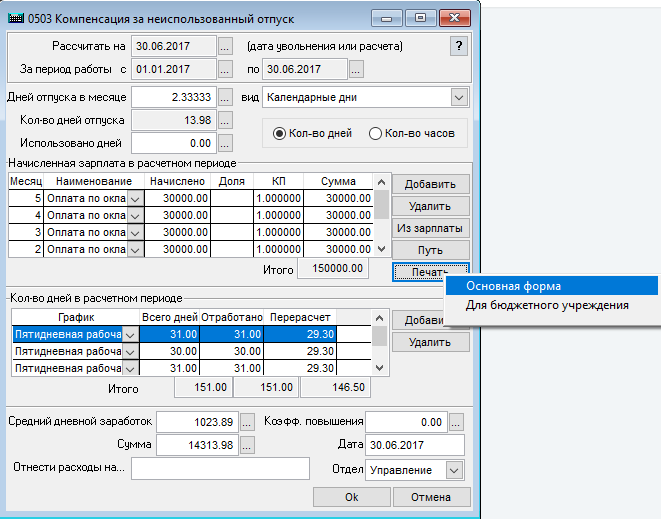Click Добавить button in salary section
661x519 pixels.
(430, 185)
